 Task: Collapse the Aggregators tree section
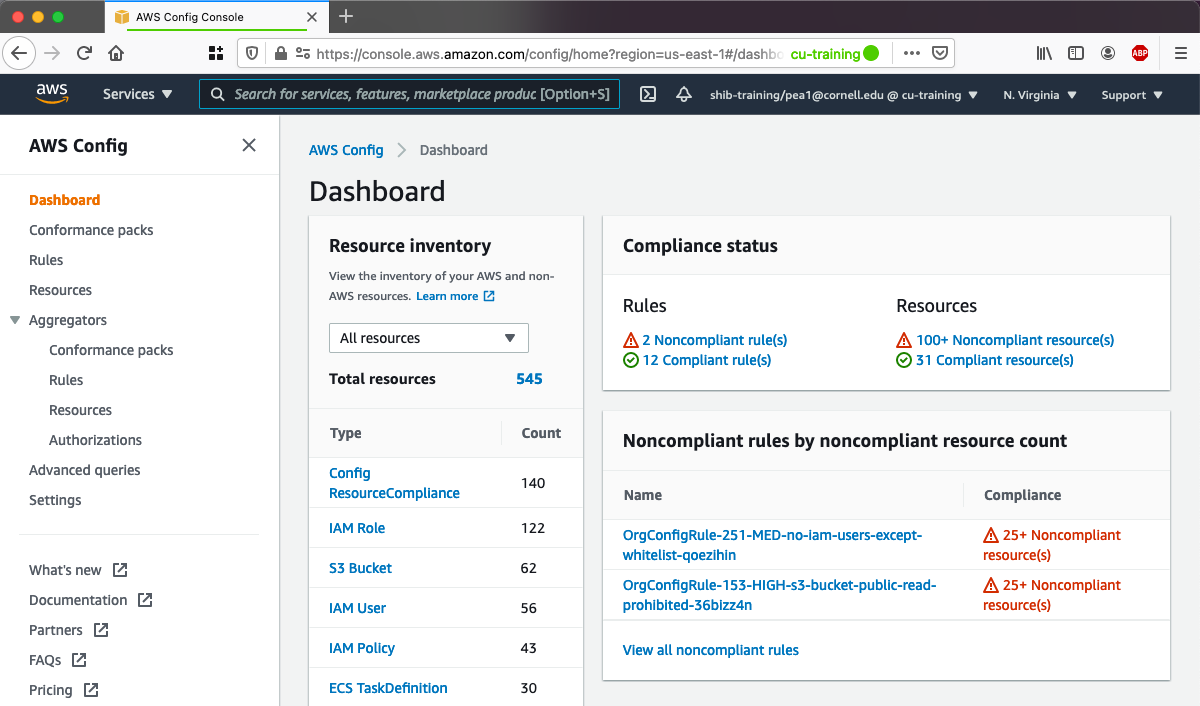[x=14, y=320]
